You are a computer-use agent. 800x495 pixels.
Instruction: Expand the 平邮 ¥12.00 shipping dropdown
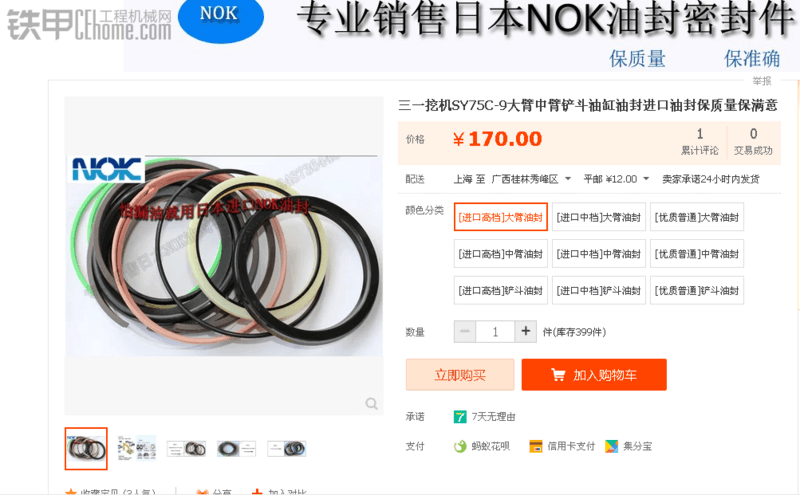(616, 179)
